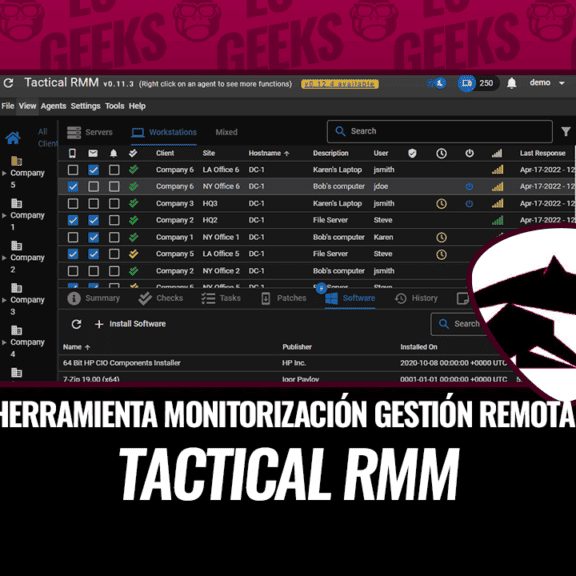Viewport: 576px width, 576px height.
Task: Open the View menu
Action: (x=28, y=106)
